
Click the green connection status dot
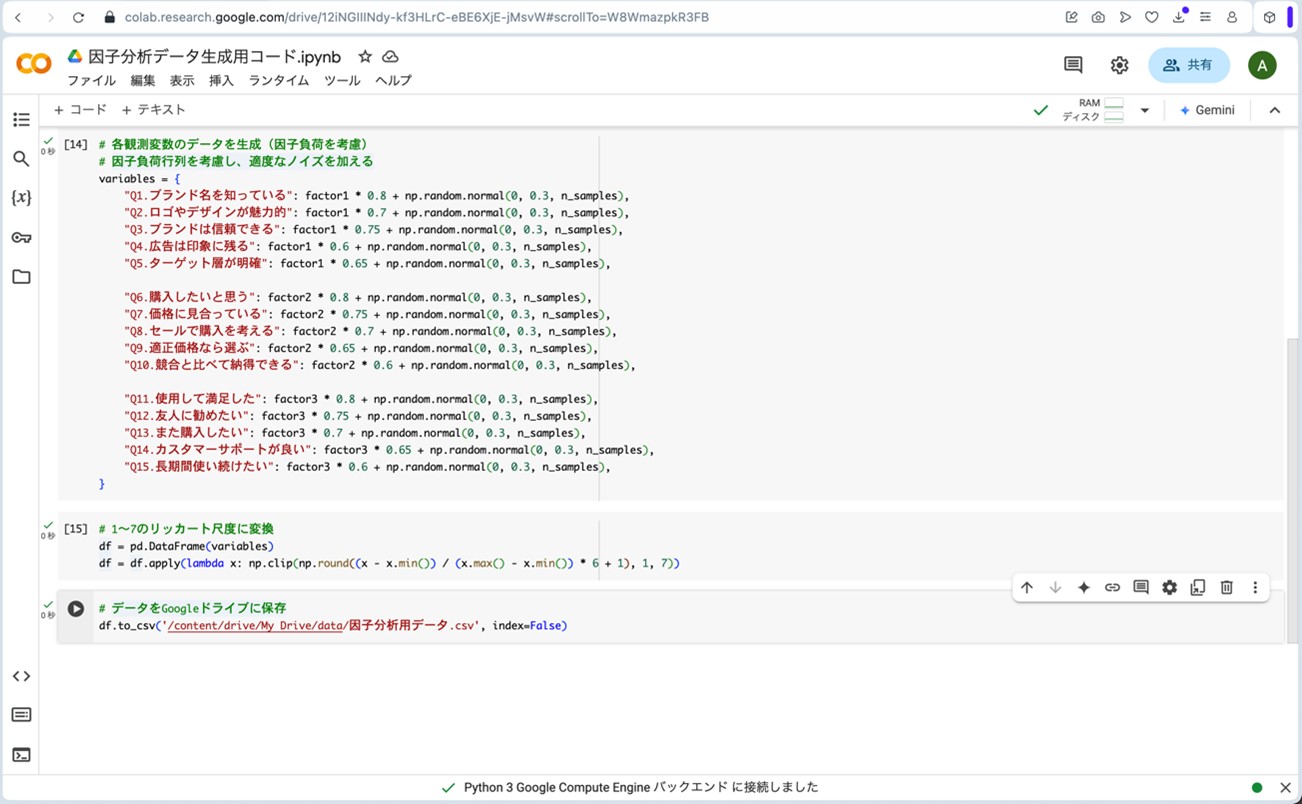click(x=1257, y=788)
